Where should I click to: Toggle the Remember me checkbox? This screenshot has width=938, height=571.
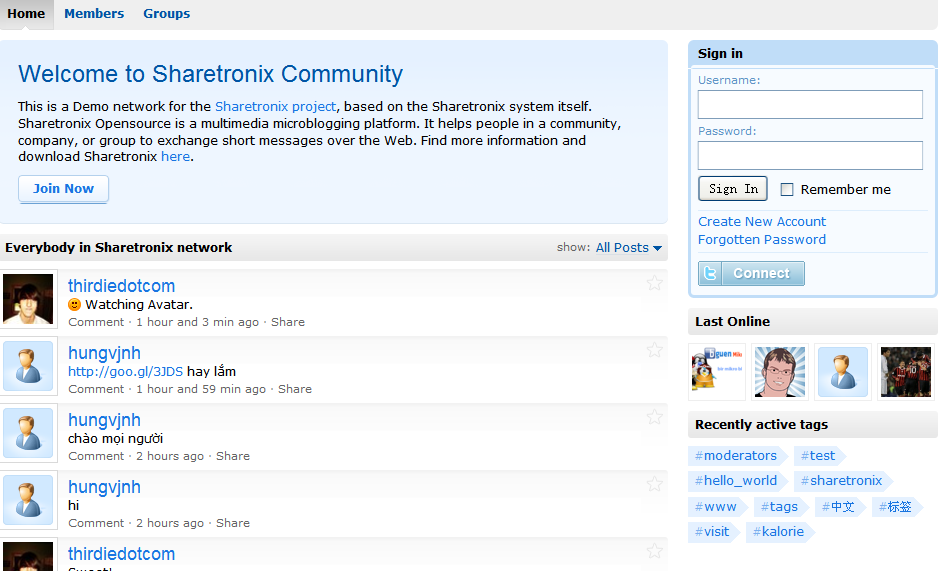click(x=787, y=190)
